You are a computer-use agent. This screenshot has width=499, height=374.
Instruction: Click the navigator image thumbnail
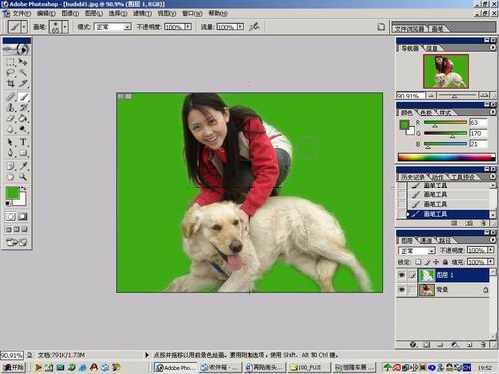point(446,71)
